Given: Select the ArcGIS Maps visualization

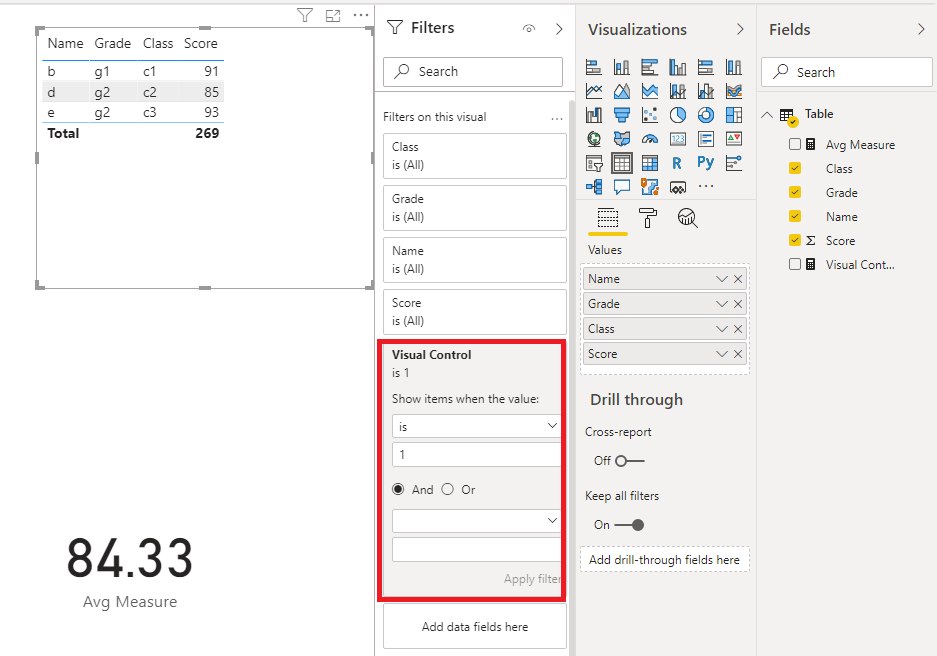Looking at the screenshot, I should click(650, 186).
